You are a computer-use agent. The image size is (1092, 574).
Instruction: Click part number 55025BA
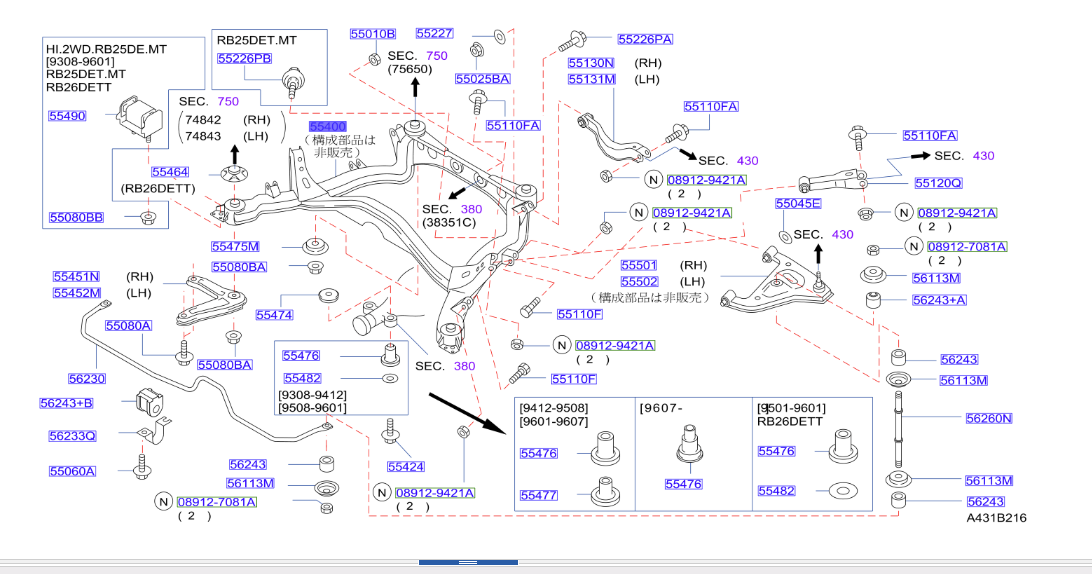[483, 79]
